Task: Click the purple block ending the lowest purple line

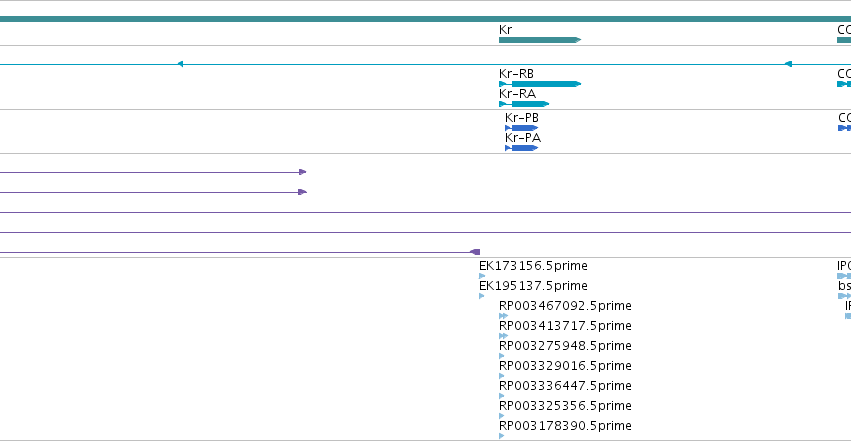Action: pos(475,252)
